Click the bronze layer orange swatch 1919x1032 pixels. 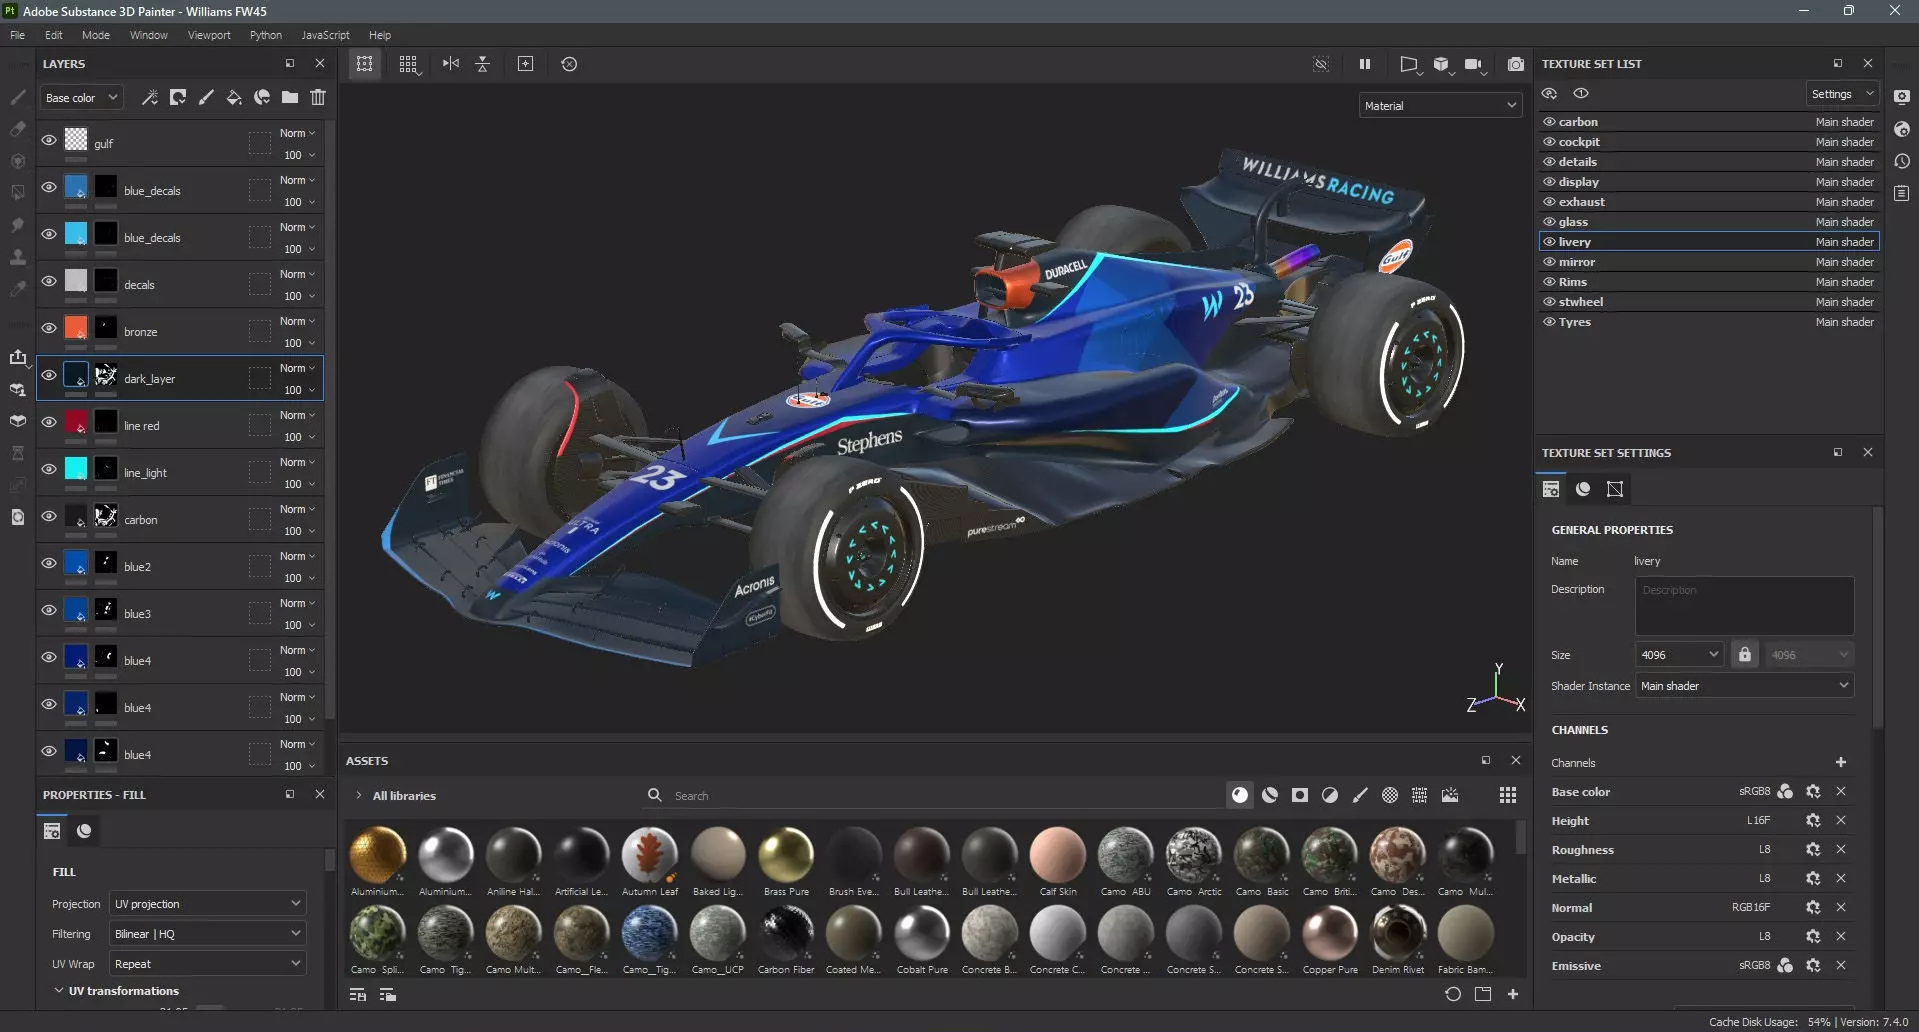tap(76, 327)
